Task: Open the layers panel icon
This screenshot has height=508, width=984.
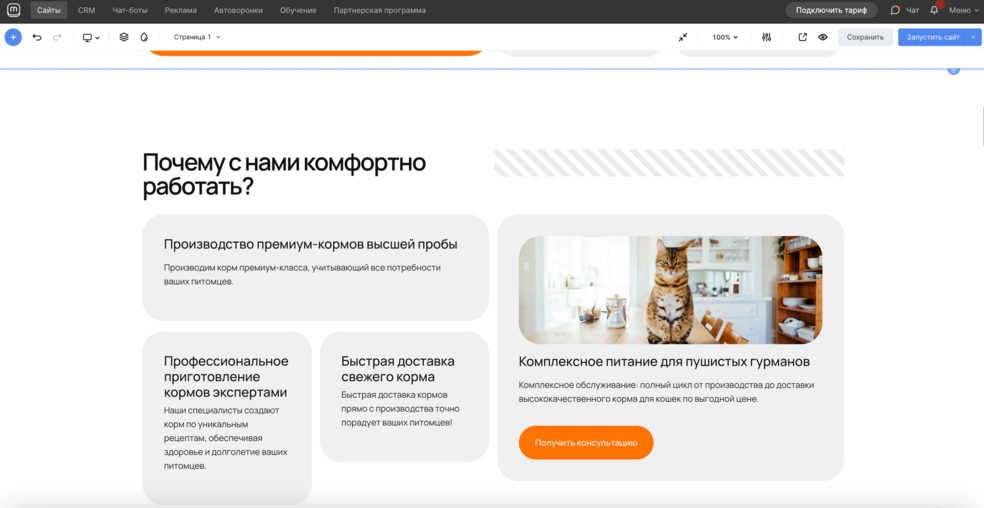Action: pos(124,37)
